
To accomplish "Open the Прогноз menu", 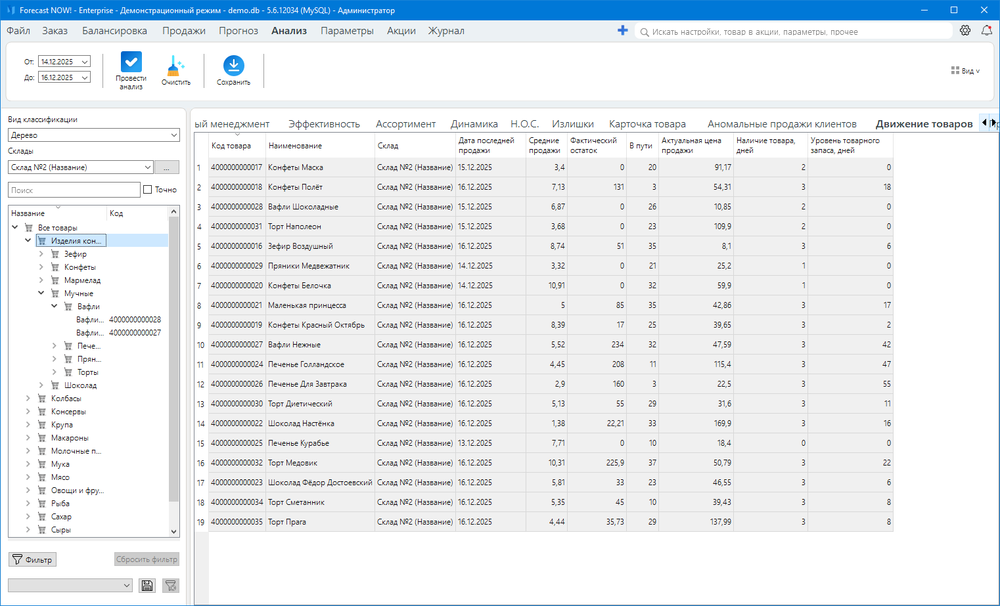I will pyautogui.click(x=239, y=31).
